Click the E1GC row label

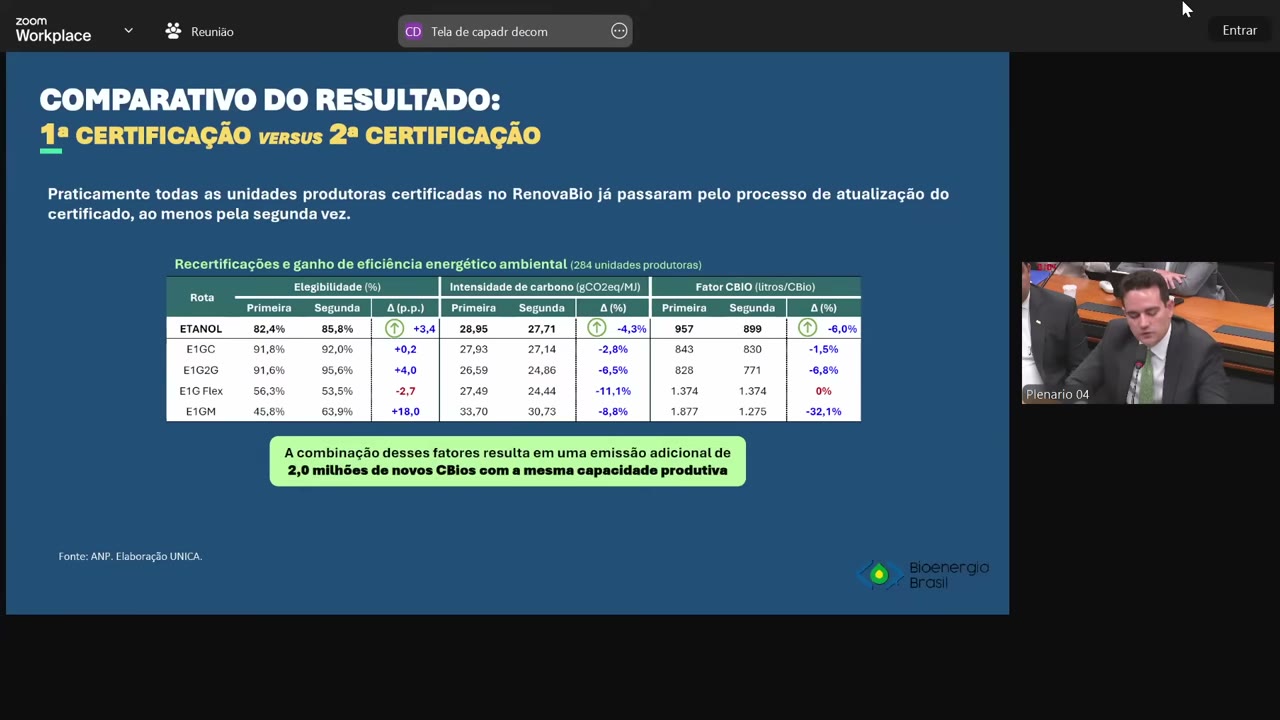coord(201,349)
